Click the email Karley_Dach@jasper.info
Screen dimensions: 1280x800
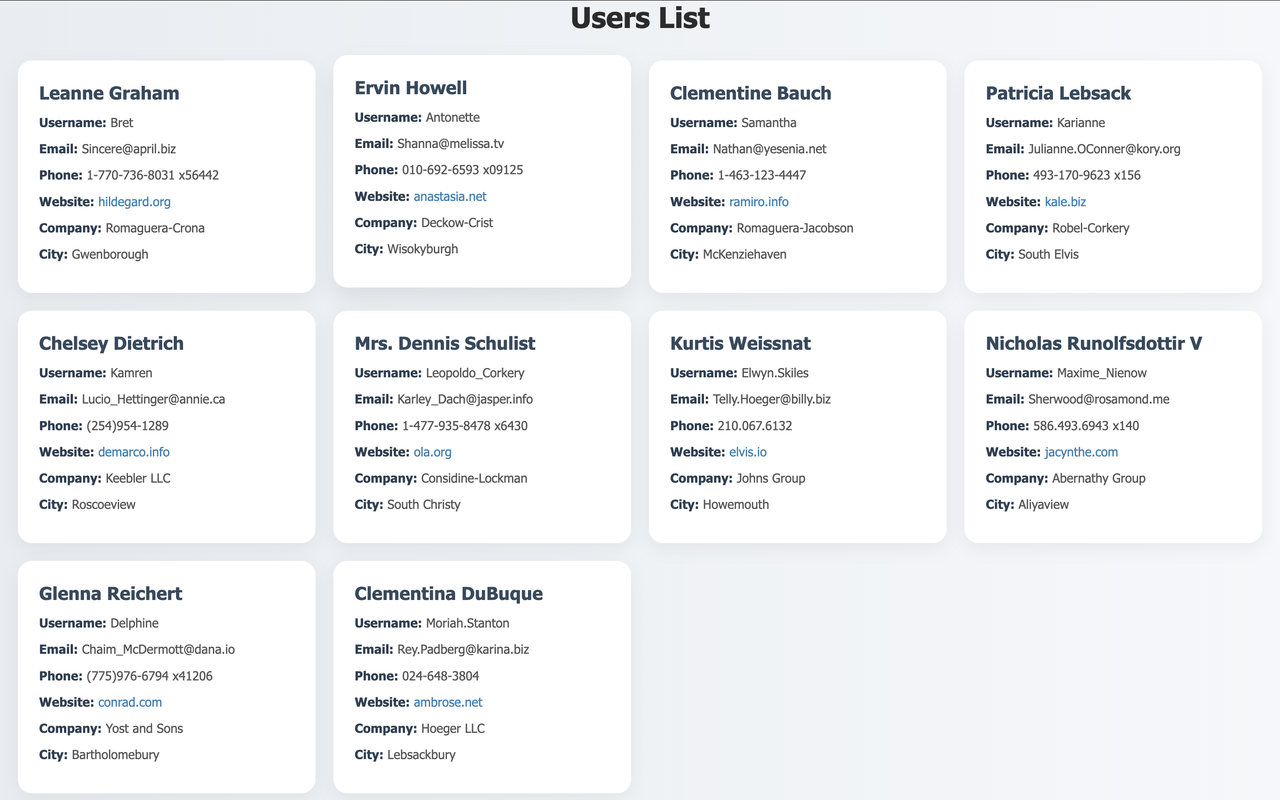(x=465, y=399)
